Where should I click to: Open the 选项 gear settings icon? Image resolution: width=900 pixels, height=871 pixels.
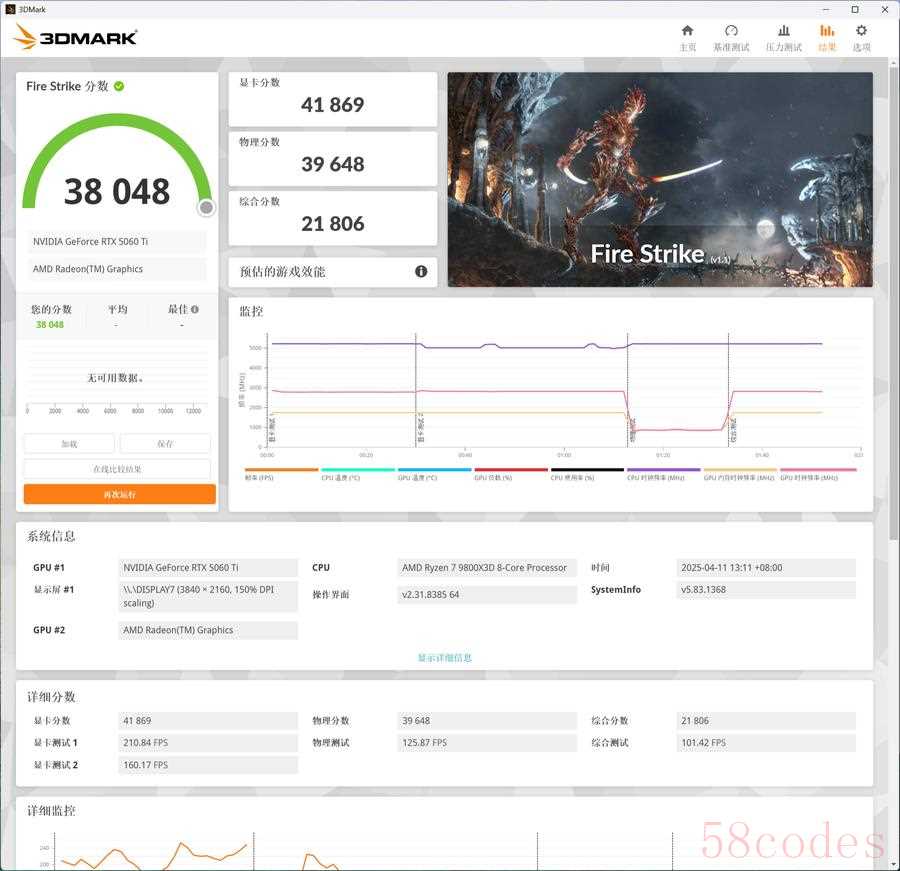861,37
